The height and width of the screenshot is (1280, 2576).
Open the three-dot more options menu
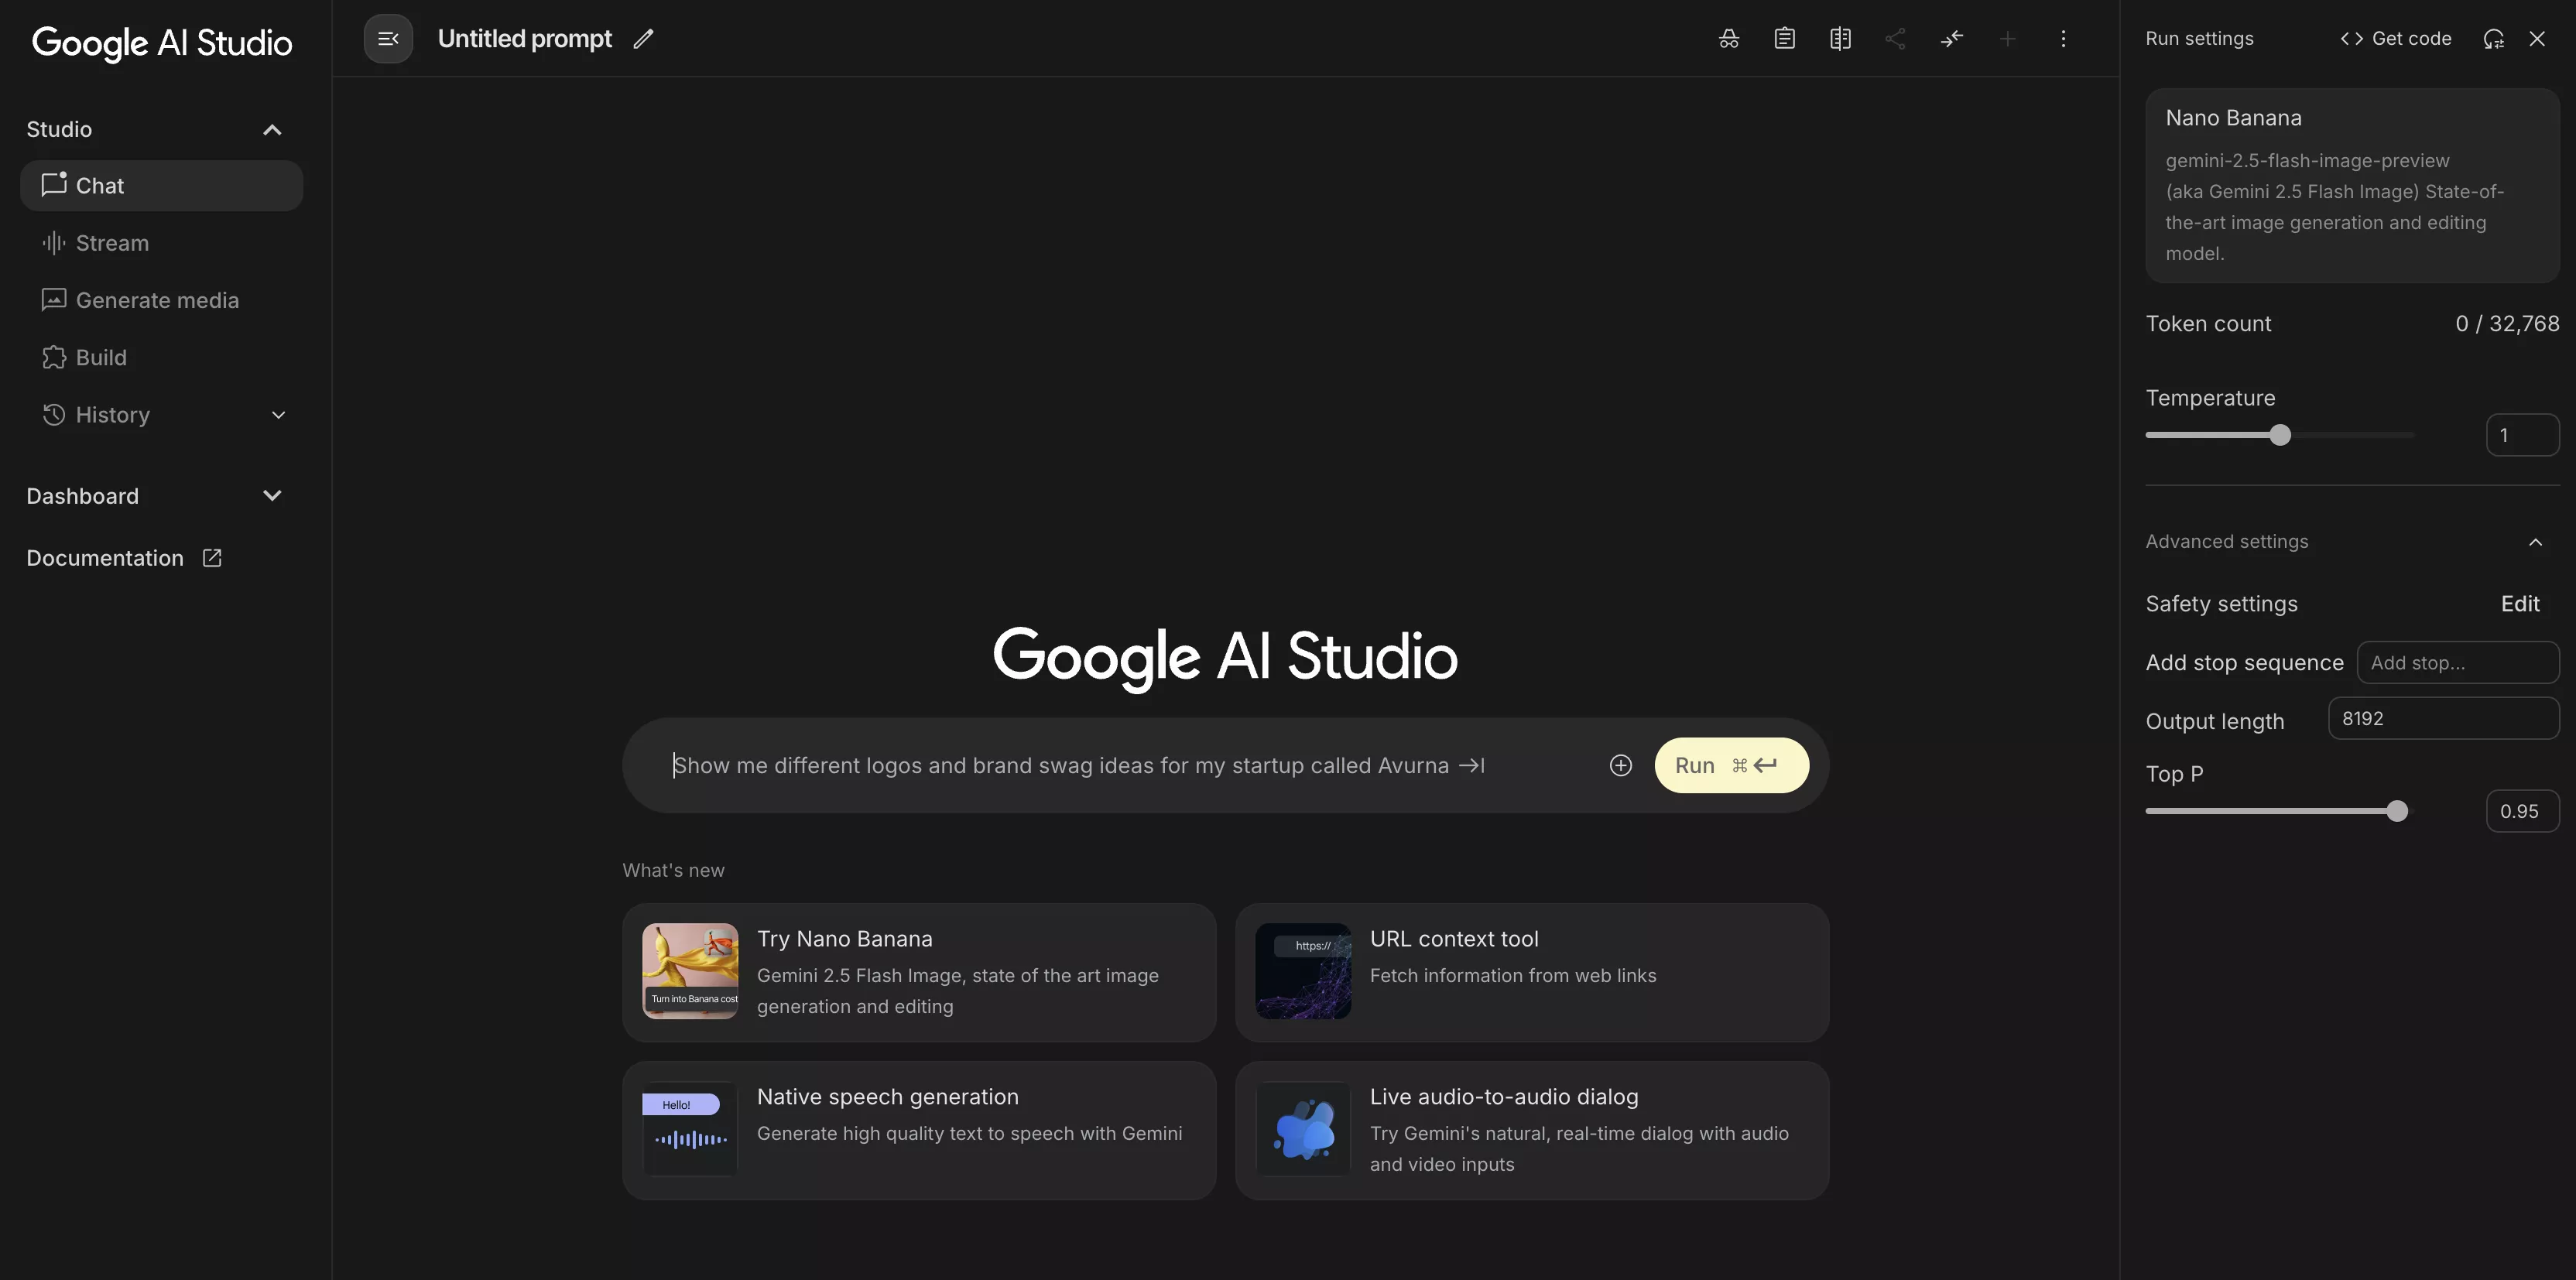point(2063,39)
